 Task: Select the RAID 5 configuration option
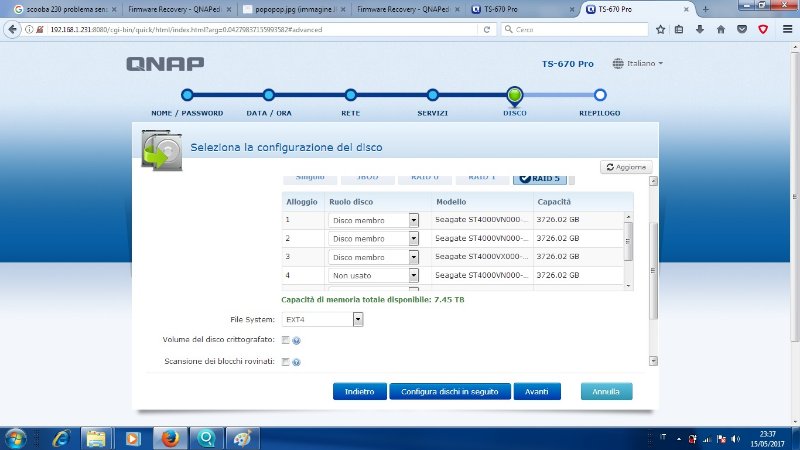[x=540, y=178]
